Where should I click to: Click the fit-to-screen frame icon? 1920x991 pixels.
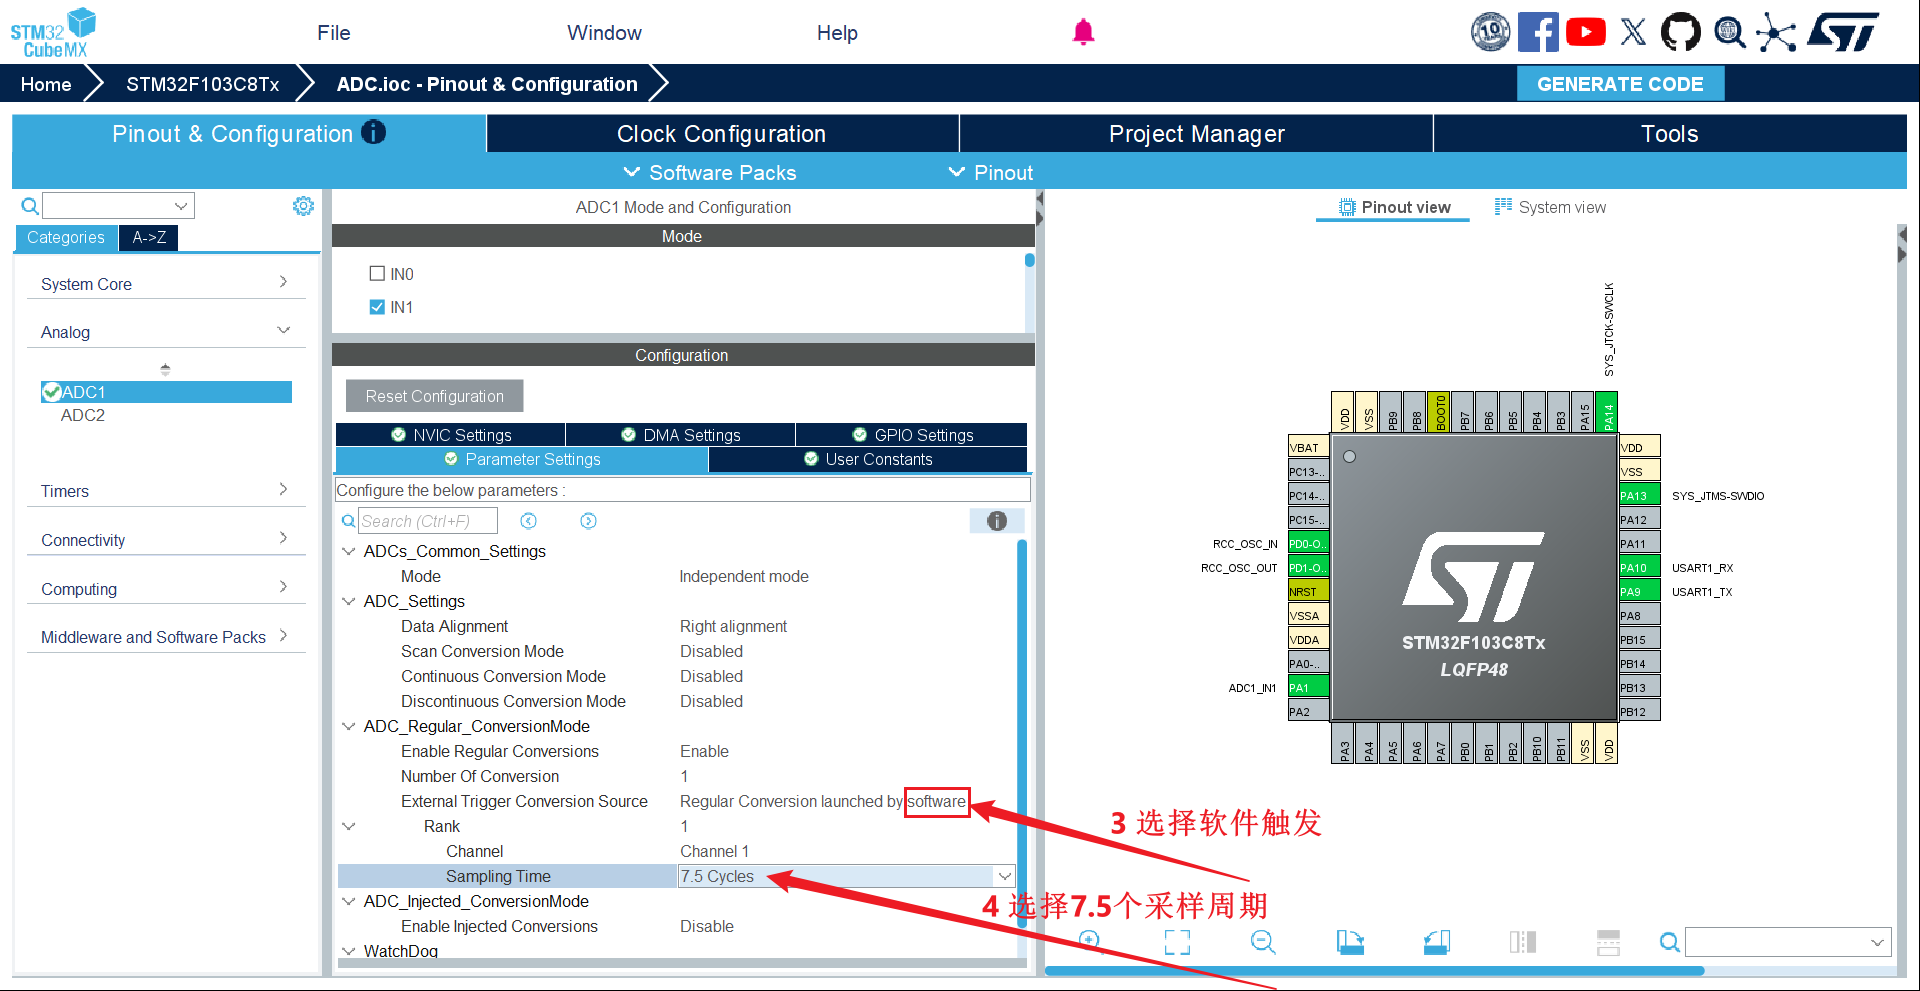[x=1177, y=941]
